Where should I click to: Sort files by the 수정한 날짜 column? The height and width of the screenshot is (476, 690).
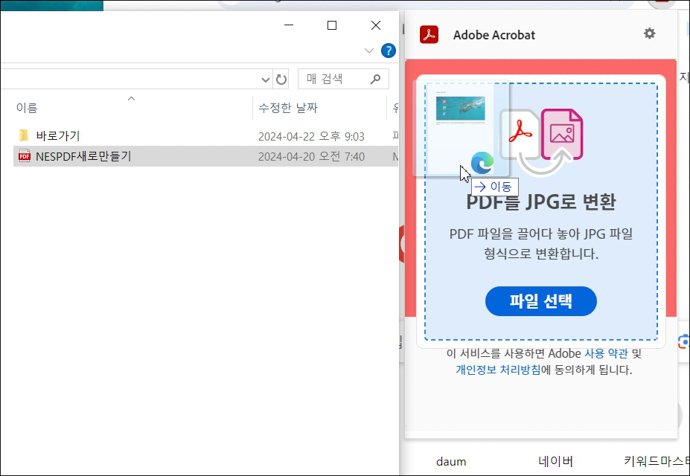tap(288, 108)
